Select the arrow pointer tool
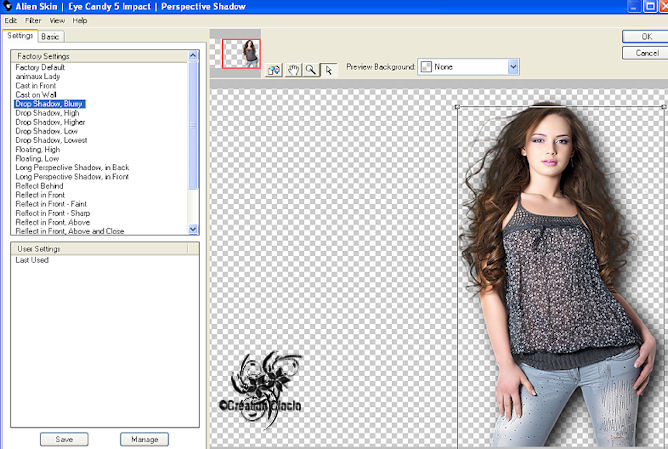The height and width of the screenshot is (449, 668). click(x=327, y=70)
